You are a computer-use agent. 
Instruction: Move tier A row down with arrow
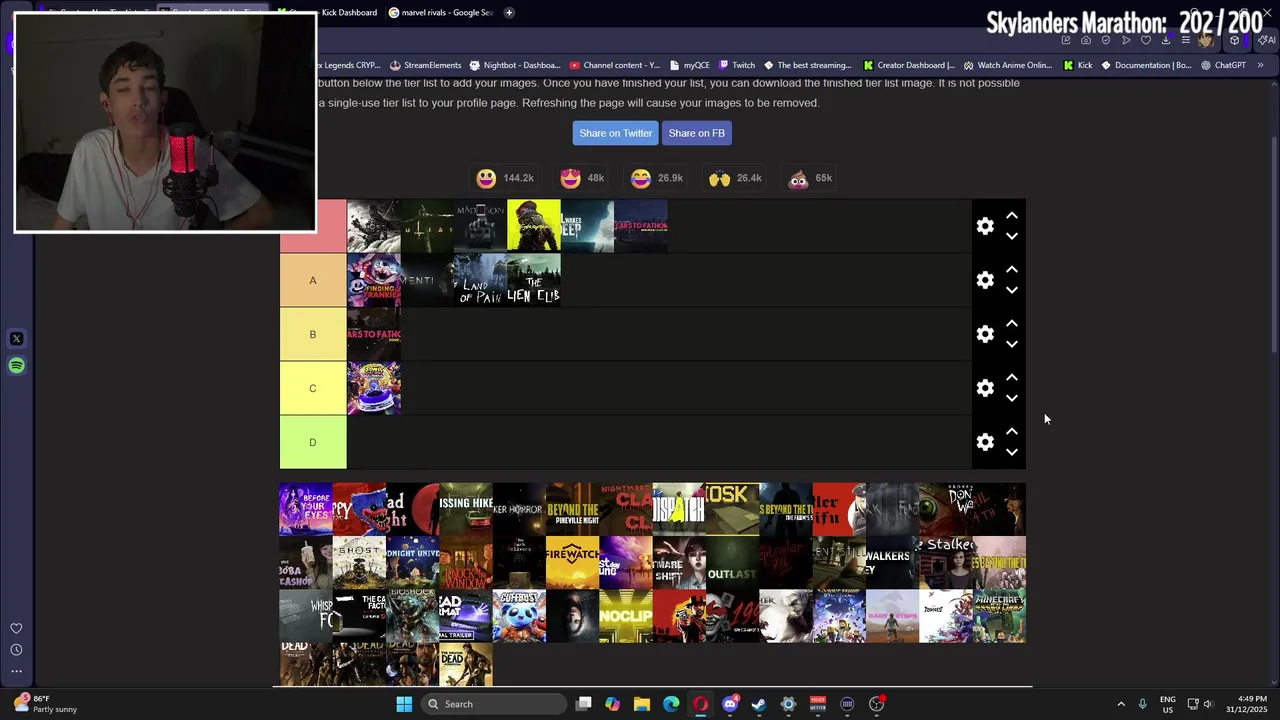(x=1012, y=291)
